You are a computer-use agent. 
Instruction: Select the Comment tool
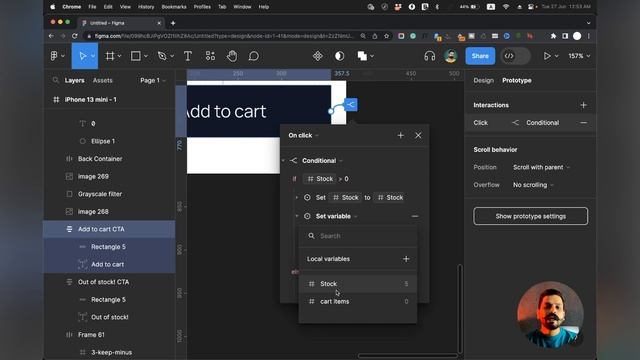(254, 56)
